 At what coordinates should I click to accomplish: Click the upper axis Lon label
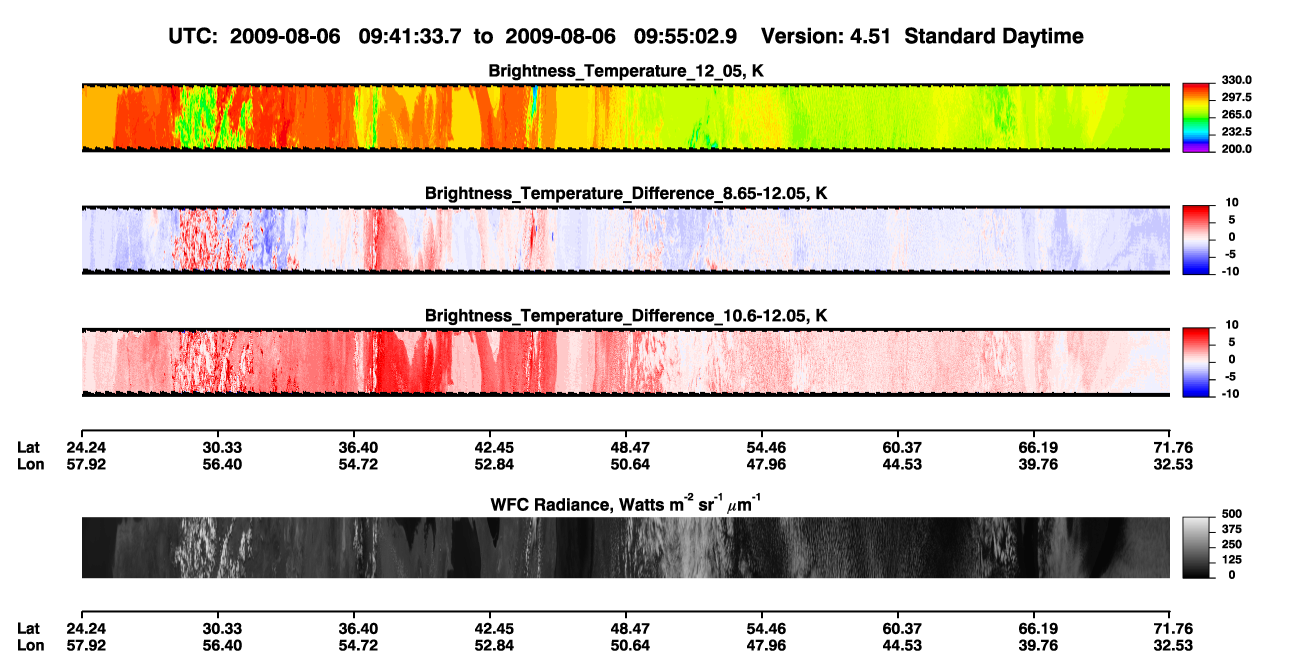click(x=30, y=464)
